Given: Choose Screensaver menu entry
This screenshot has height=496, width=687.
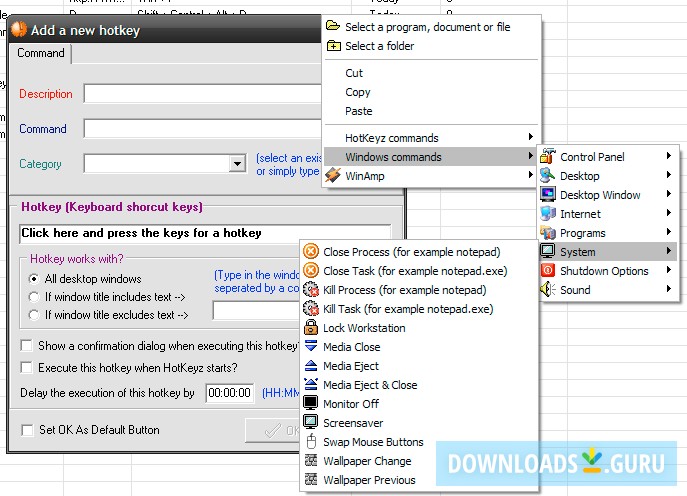Looking at the screenshot, I should point(419,423).
